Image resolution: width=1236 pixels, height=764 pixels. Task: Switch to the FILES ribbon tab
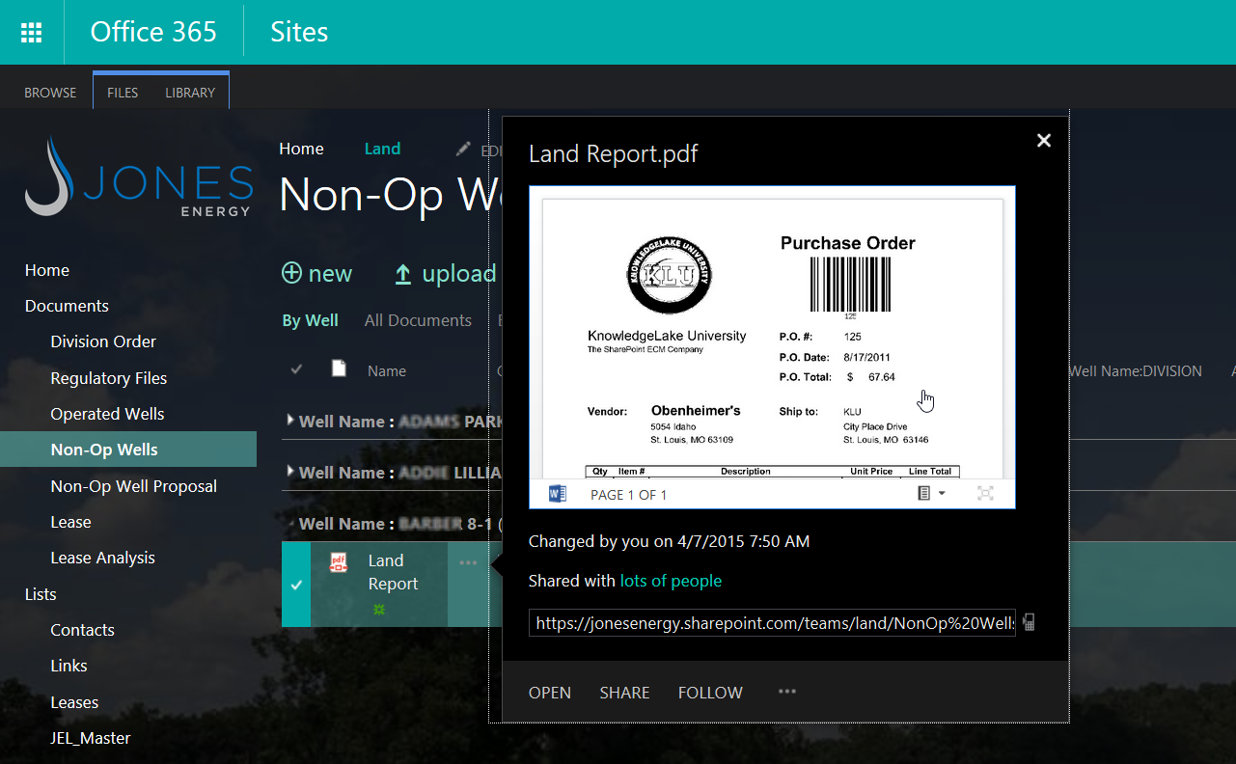[122, 92]
